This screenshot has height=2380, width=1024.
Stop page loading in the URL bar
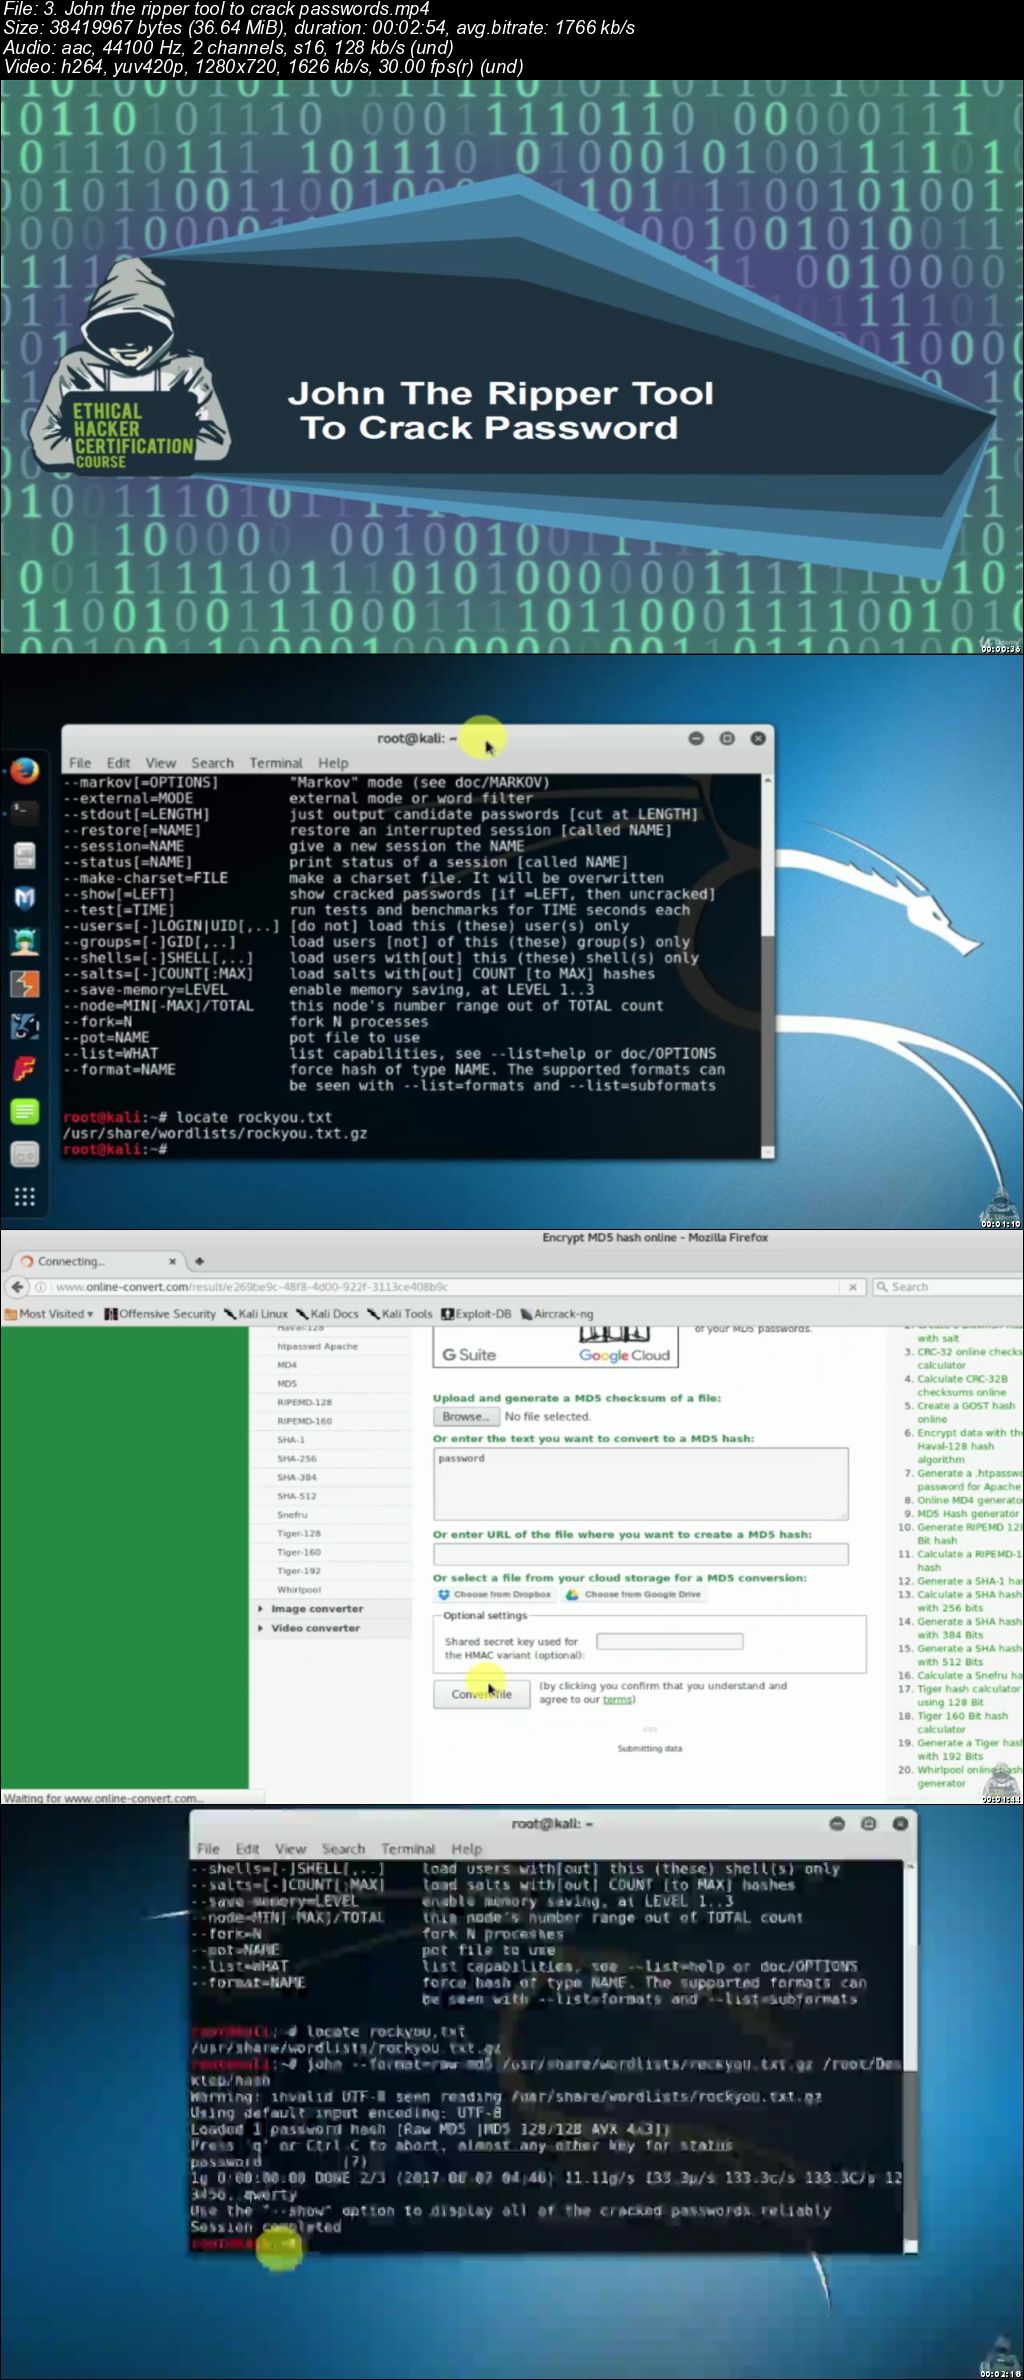(x=852, y=1287)
